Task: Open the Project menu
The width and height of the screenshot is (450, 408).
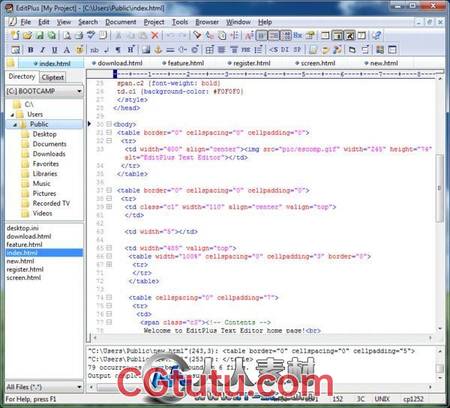Action: [154, 22]
